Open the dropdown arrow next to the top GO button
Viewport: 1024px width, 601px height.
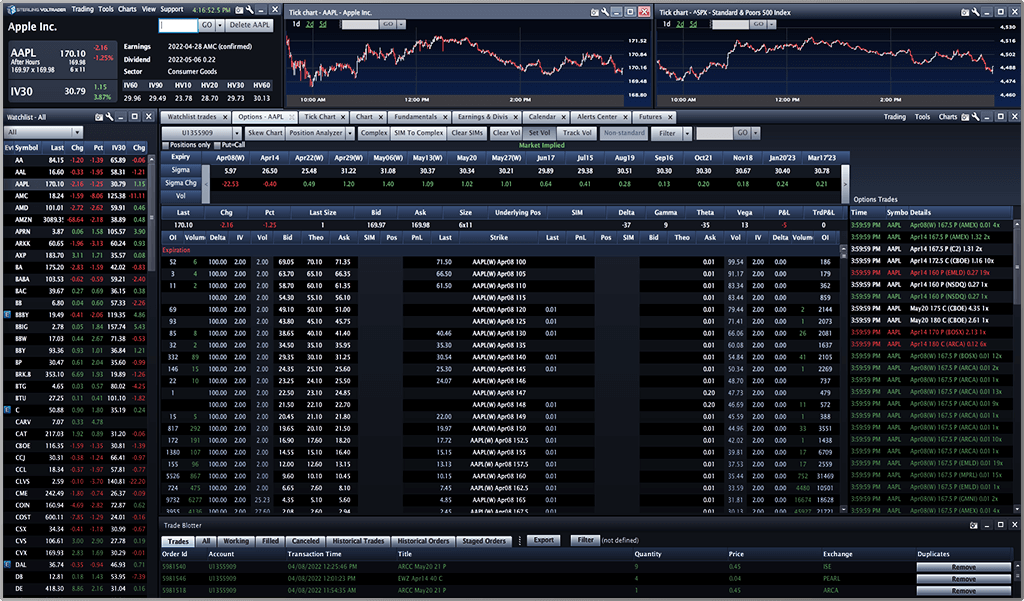tap(220, 25)
